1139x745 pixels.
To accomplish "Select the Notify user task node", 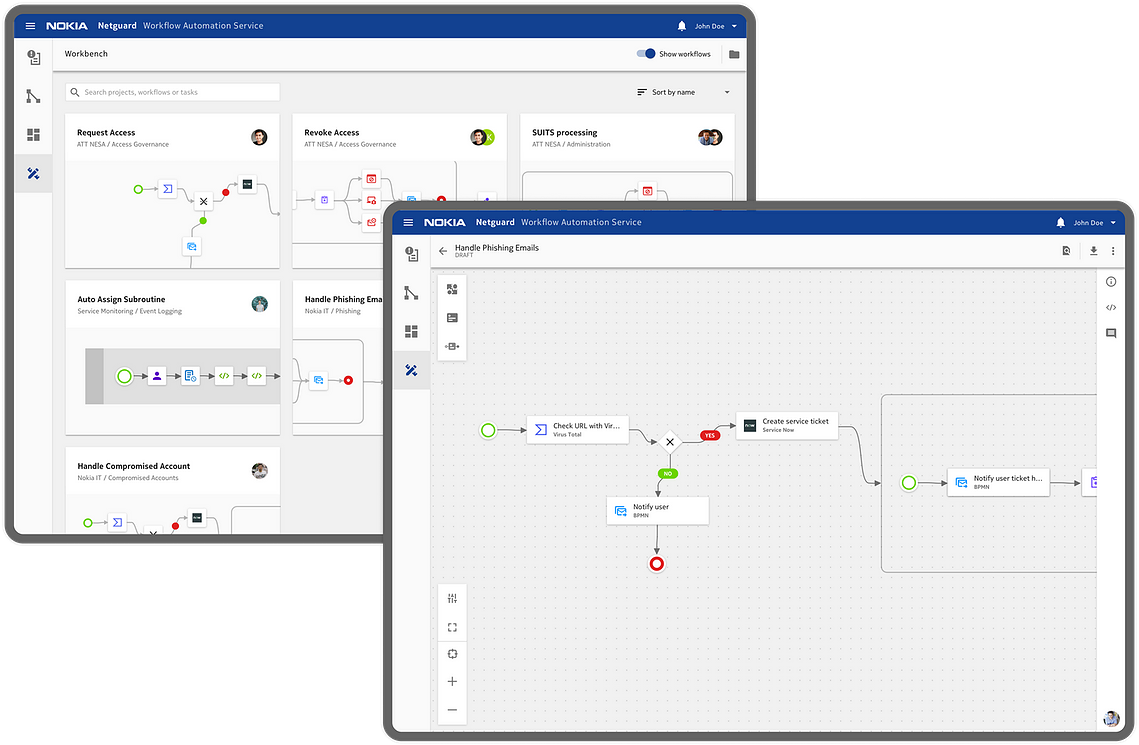I will coord(657,510).
